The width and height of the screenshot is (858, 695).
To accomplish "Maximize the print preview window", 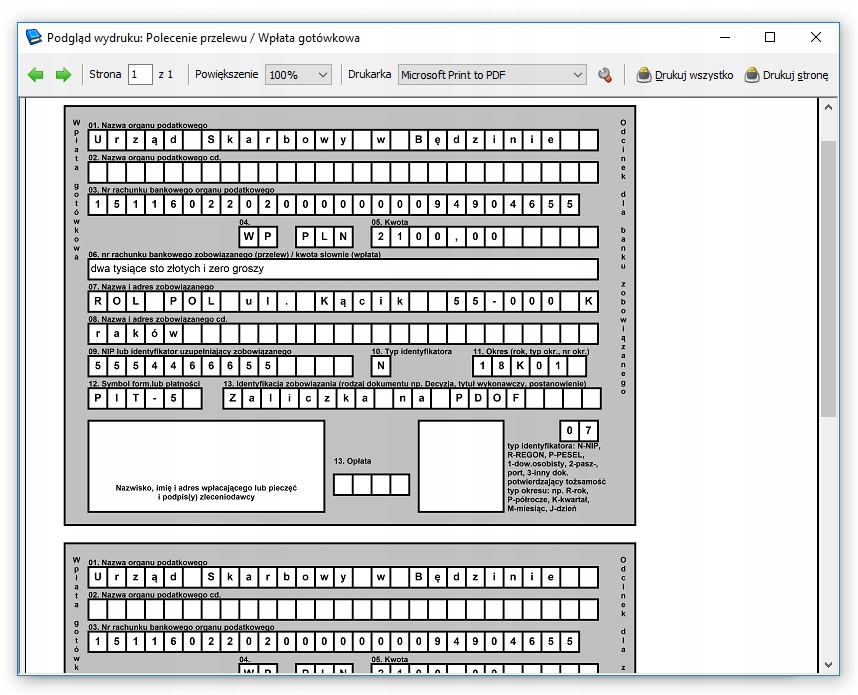I will point(770,38).
